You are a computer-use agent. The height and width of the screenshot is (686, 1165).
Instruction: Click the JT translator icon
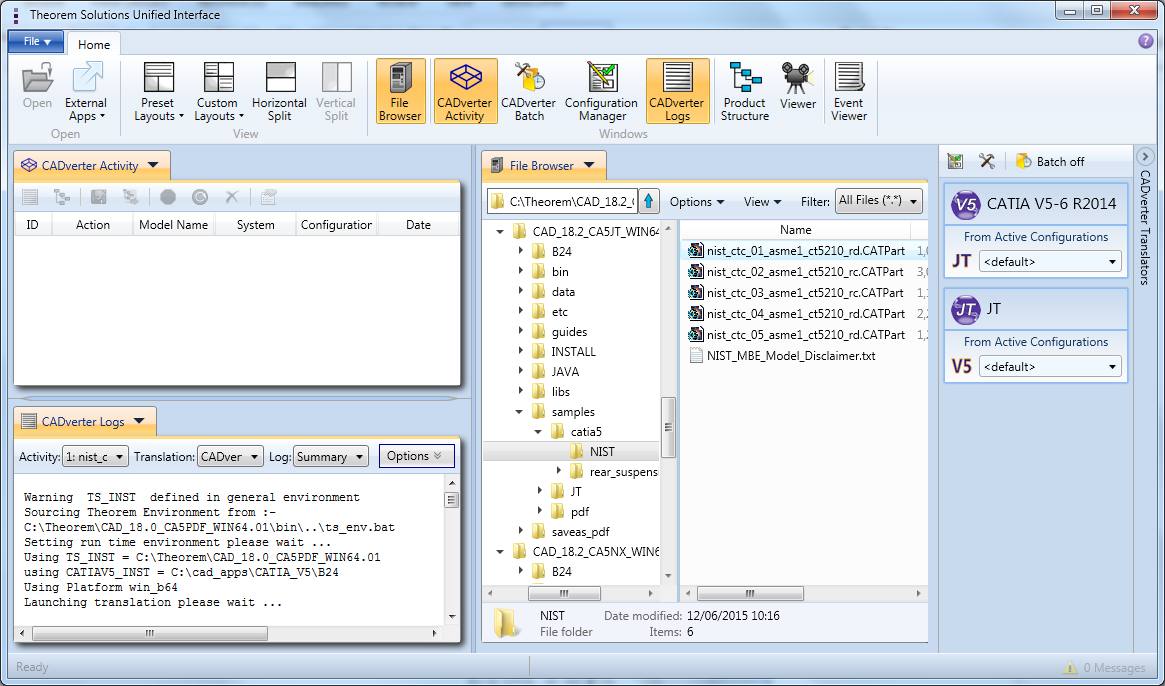tap(966, 309)
